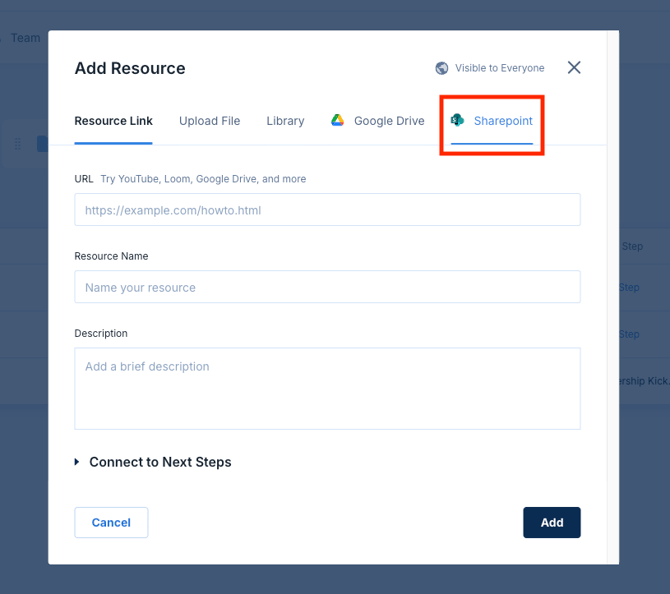The height and width of the screenshot is (594, 670).
Task: Open the Visible to Everyone setting
Action: 499,68
